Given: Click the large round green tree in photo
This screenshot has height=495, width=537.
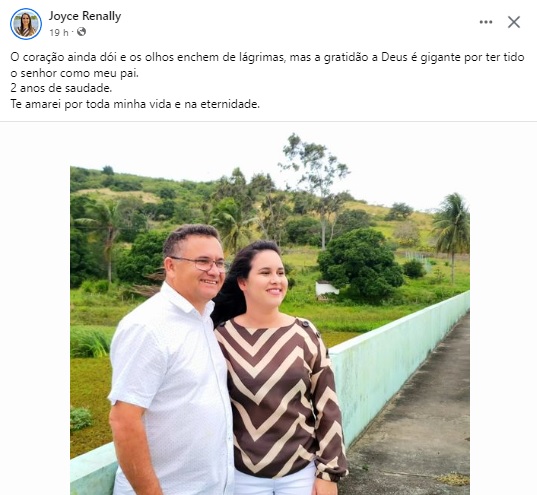Looking at the screenshot, I should (360, 264).
